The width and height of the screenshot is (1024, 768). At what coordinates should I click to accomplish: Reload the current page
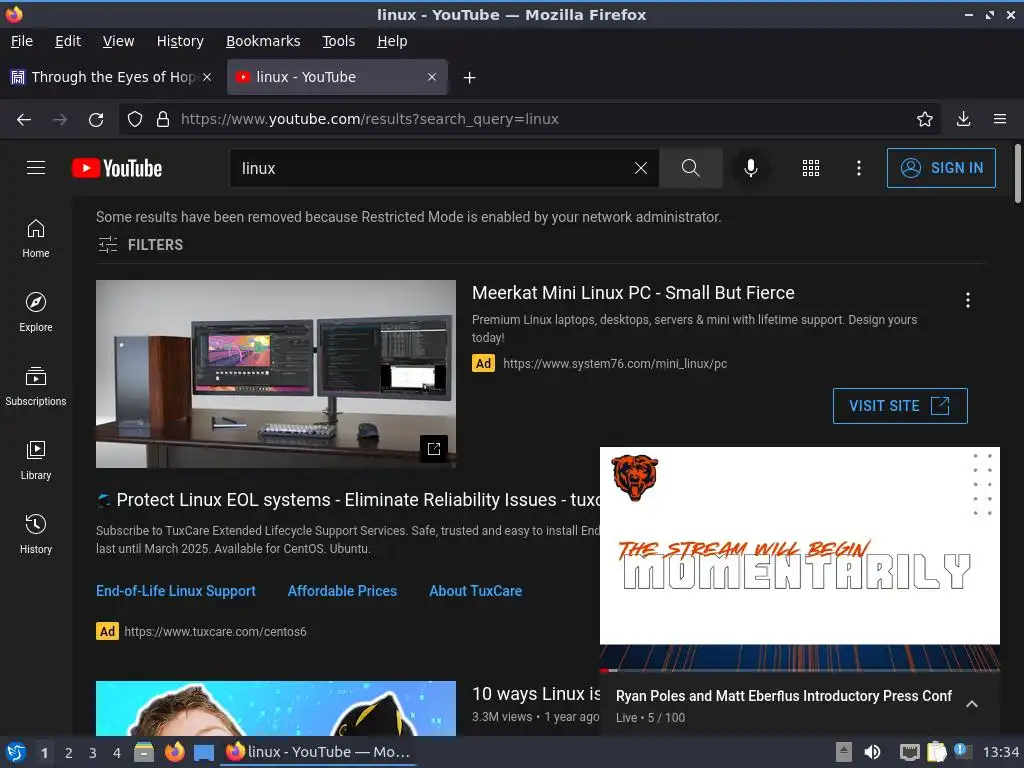[x=96, y=120]
